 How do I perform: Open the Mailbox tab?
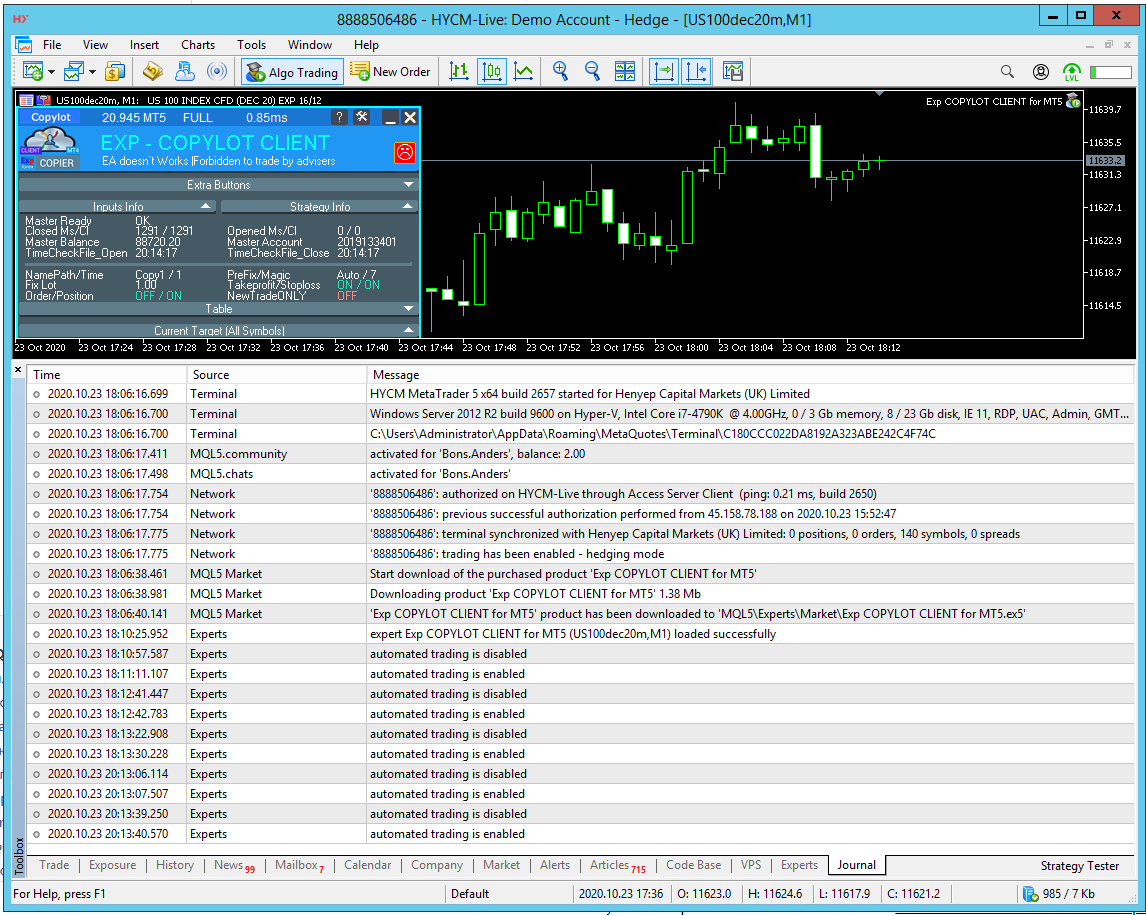pos(299,865)
